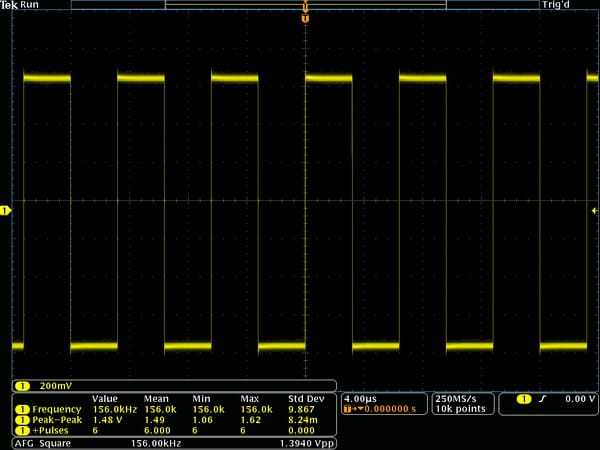This screenshot has height=450, width=600.
Task: Click the channel 1 ground reference marker
Action: (x=5, y=210)
